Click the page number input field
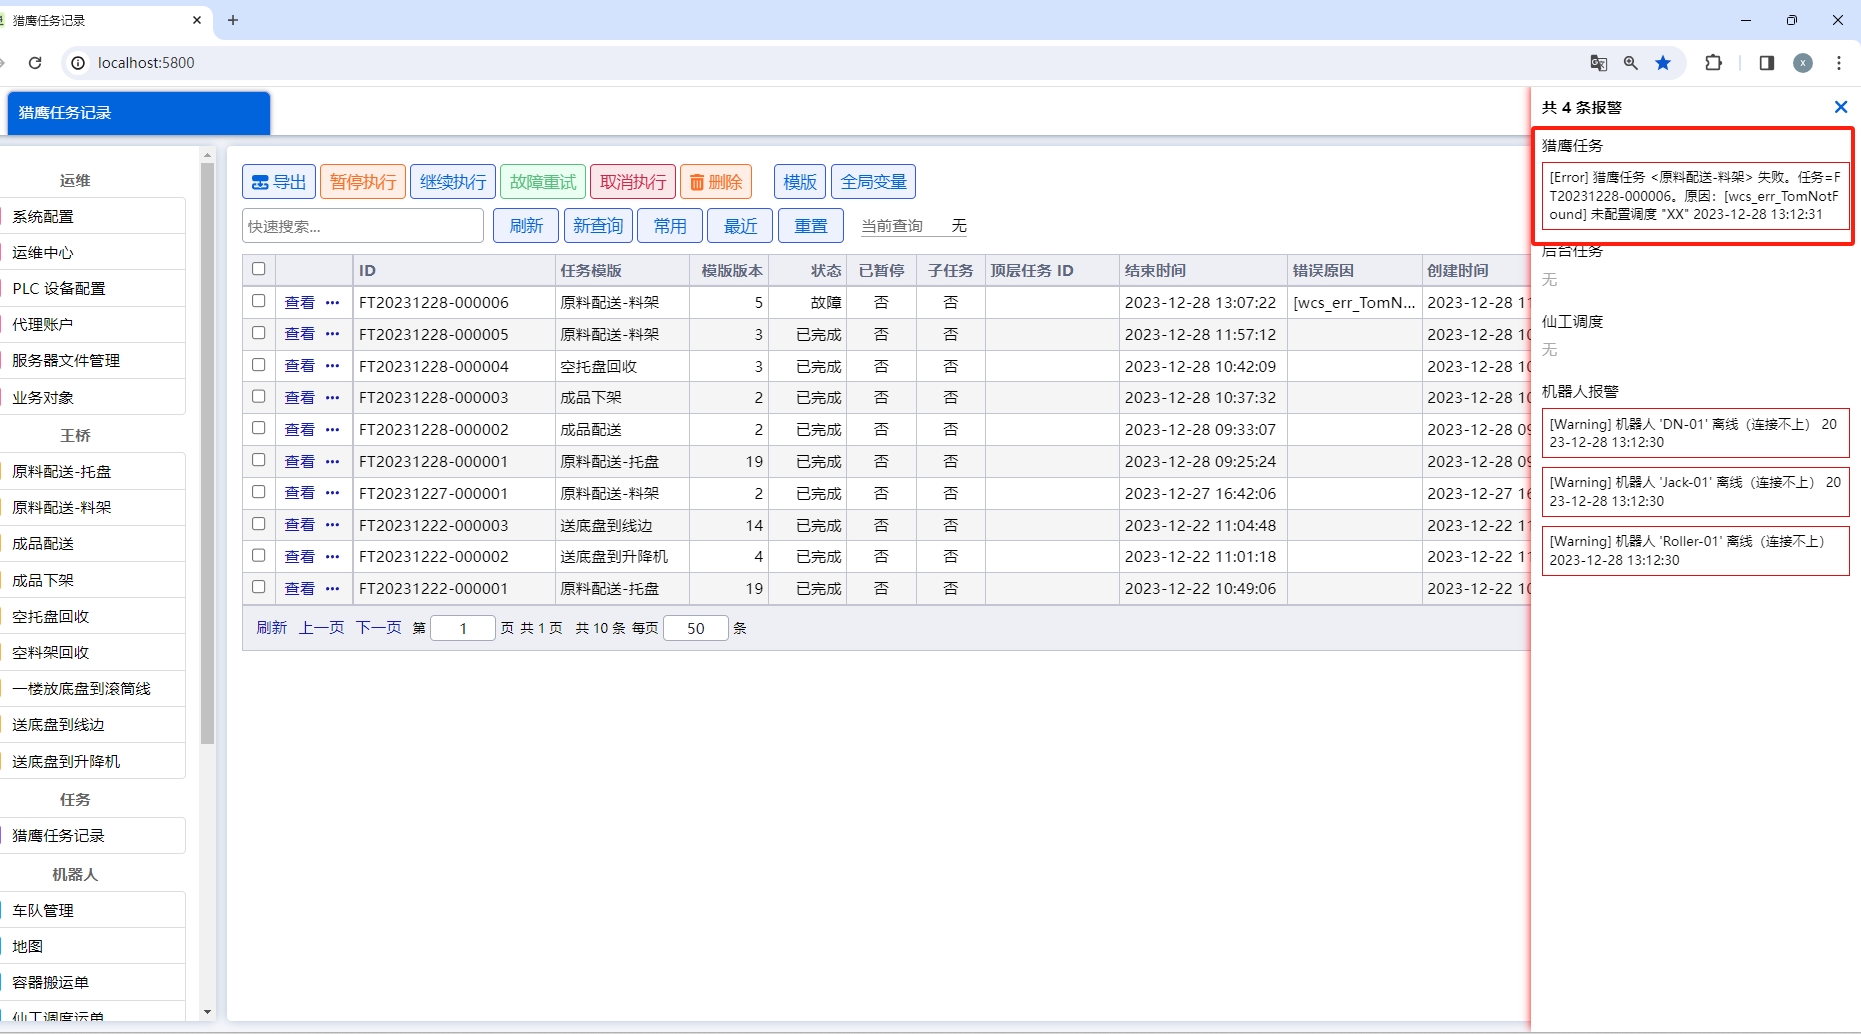 tap(463, 628)
